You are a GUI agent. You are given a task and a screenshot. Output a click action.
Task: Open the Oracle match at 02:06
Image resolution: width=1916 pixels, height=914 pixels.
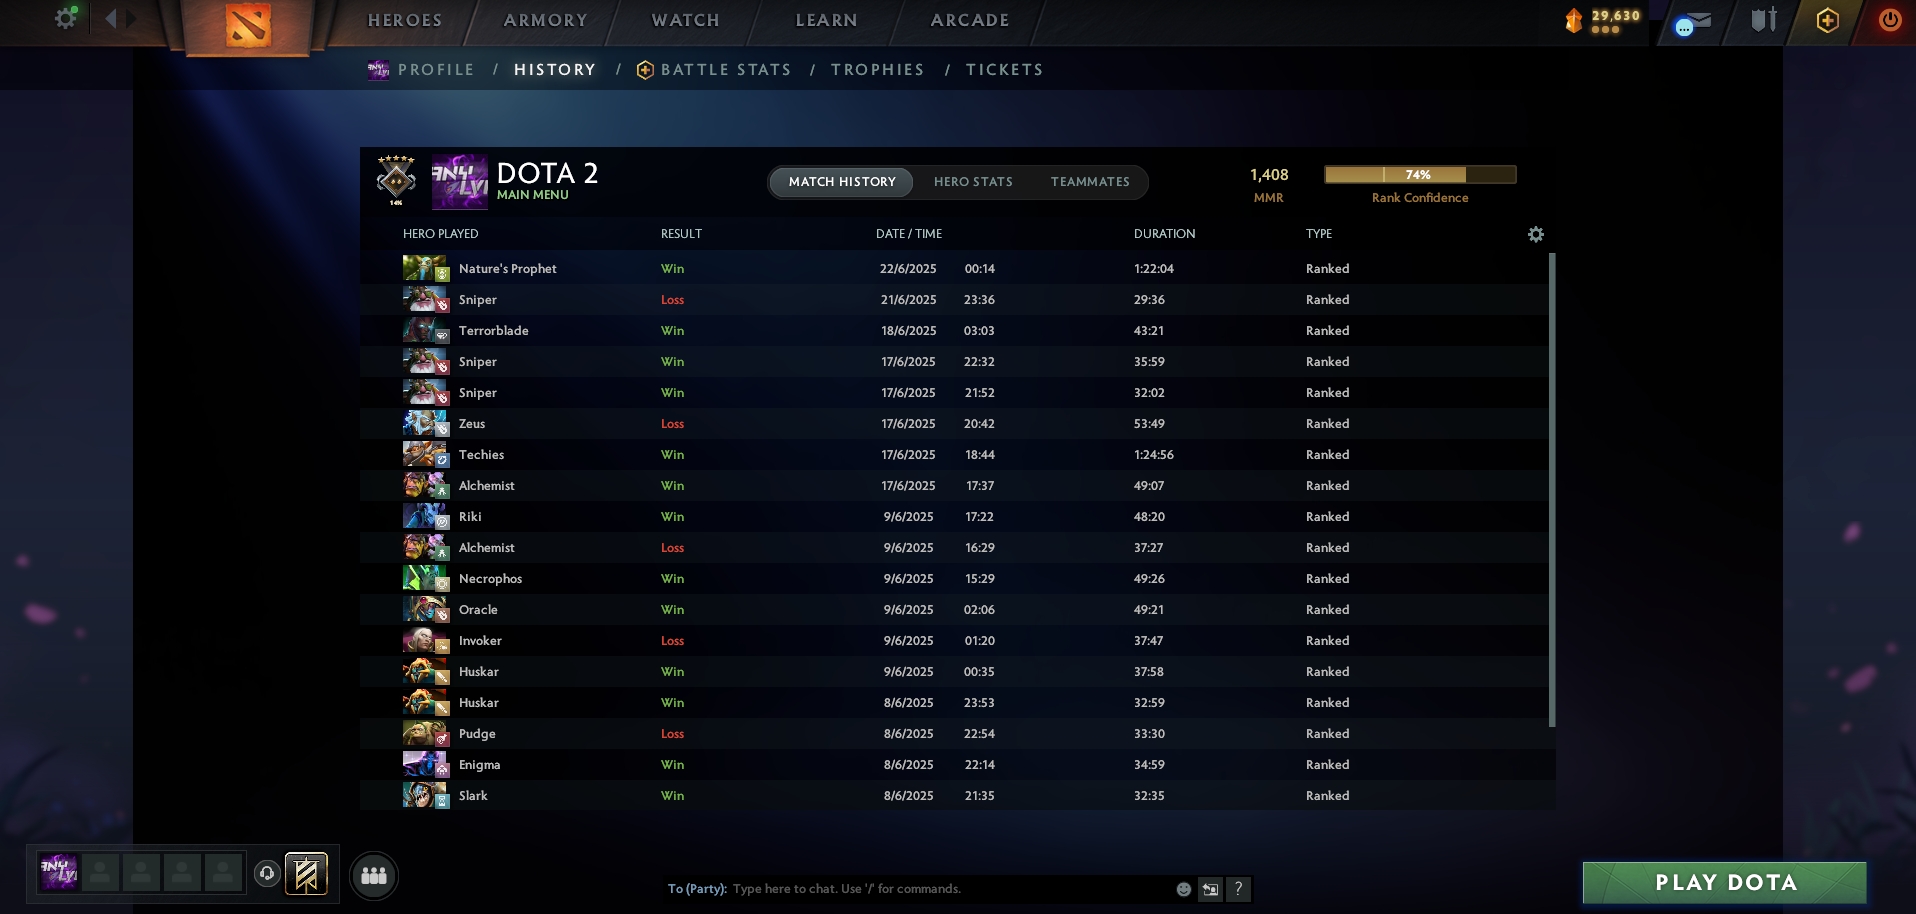(954, 609)
